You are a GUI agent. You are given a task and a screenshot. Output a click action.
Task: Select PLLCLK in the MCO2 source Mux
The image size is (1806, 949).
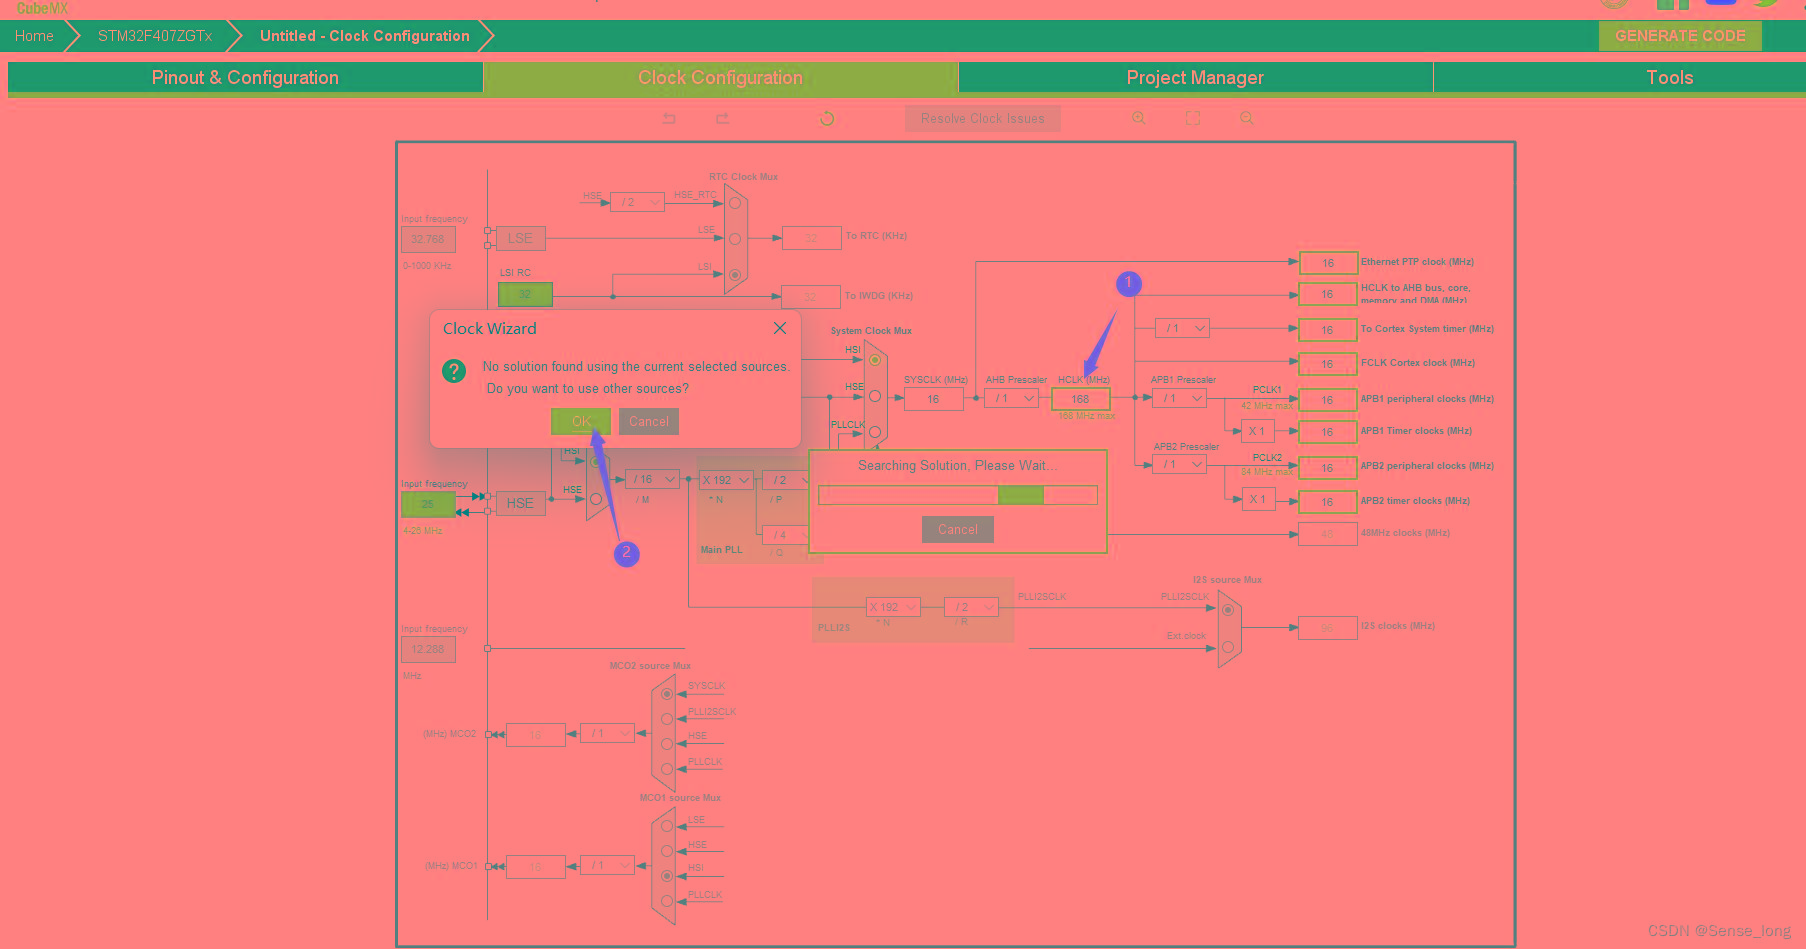(667, 769)
